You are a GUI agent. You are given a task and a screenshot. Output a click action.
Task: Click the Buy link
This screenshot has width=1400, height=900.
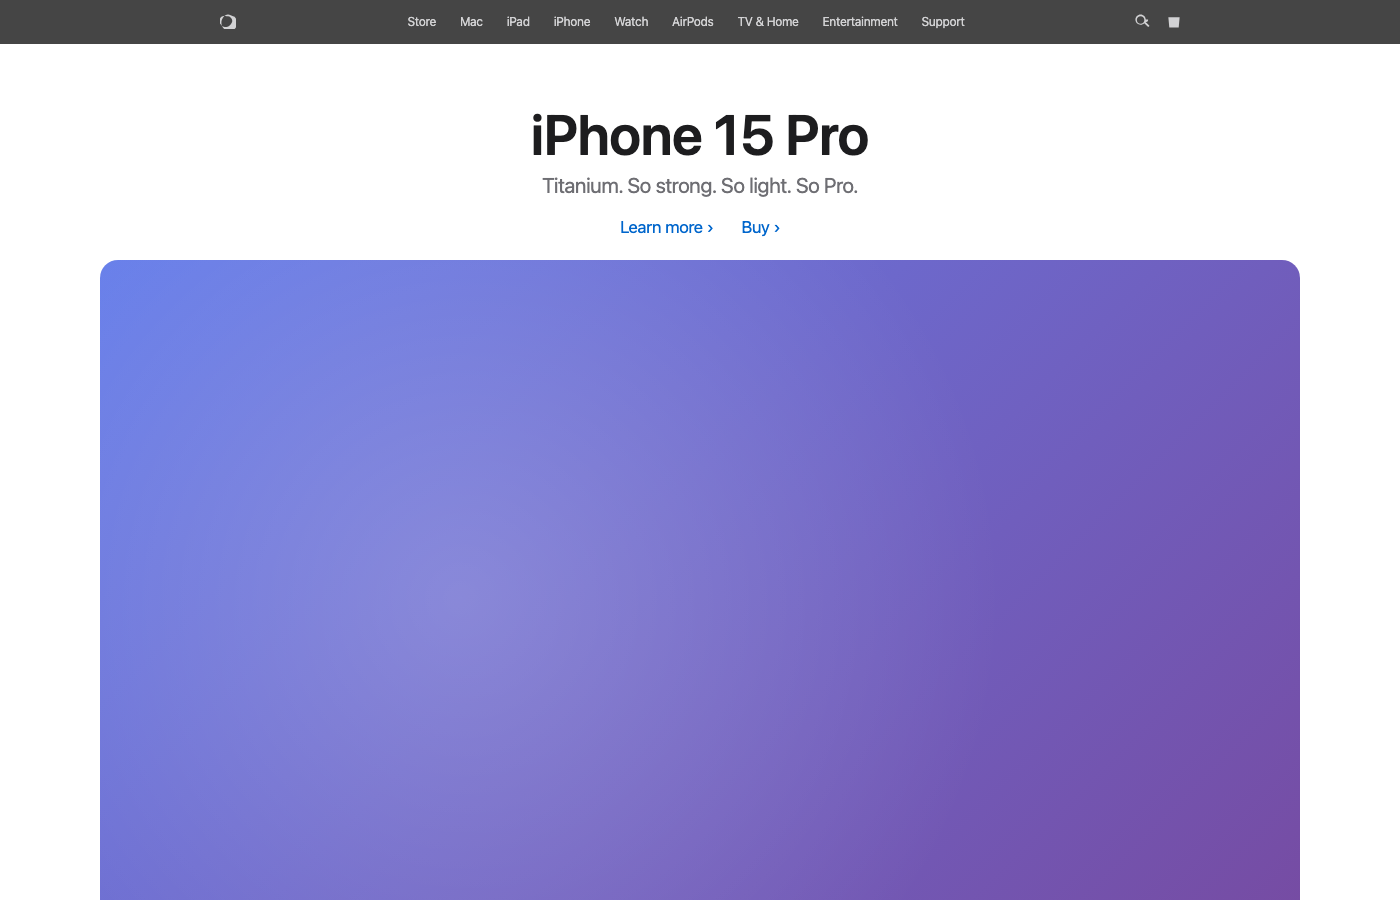click(x=760, y=228)
